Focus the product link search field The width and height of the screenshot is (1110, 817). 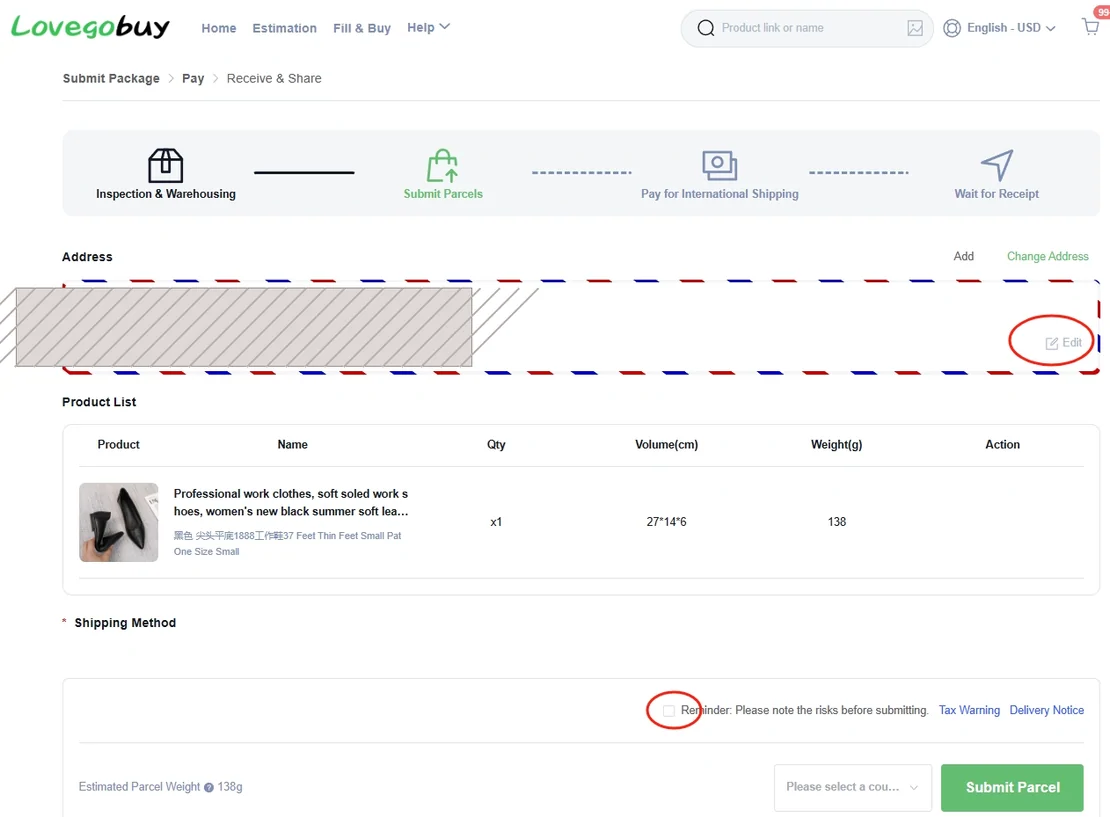coord(807,28)
